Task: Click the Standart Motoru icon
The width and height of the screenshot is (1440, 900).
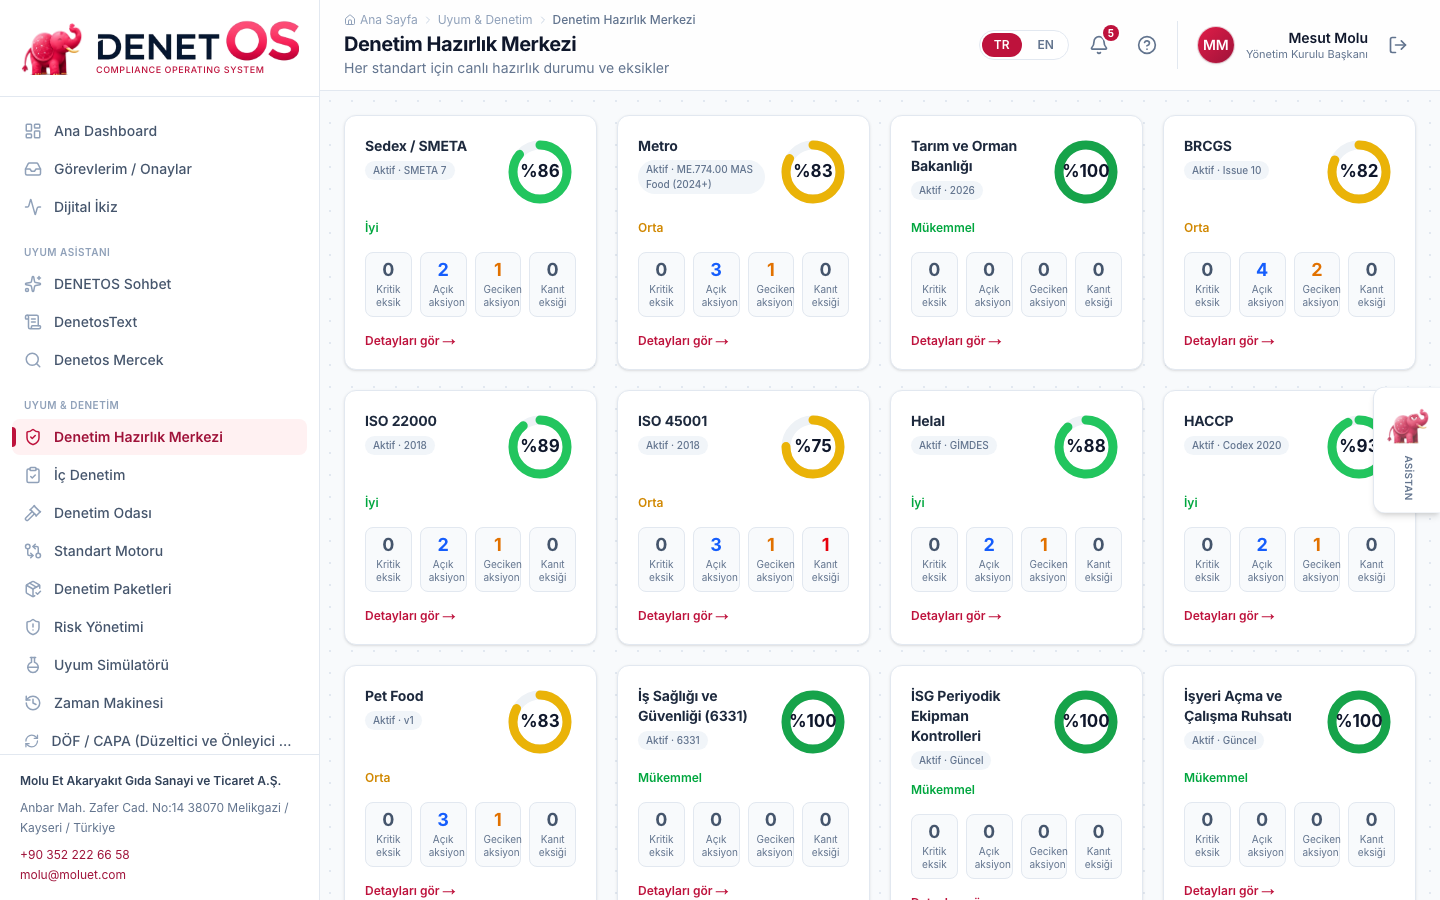Action: (x=33, y=551)
